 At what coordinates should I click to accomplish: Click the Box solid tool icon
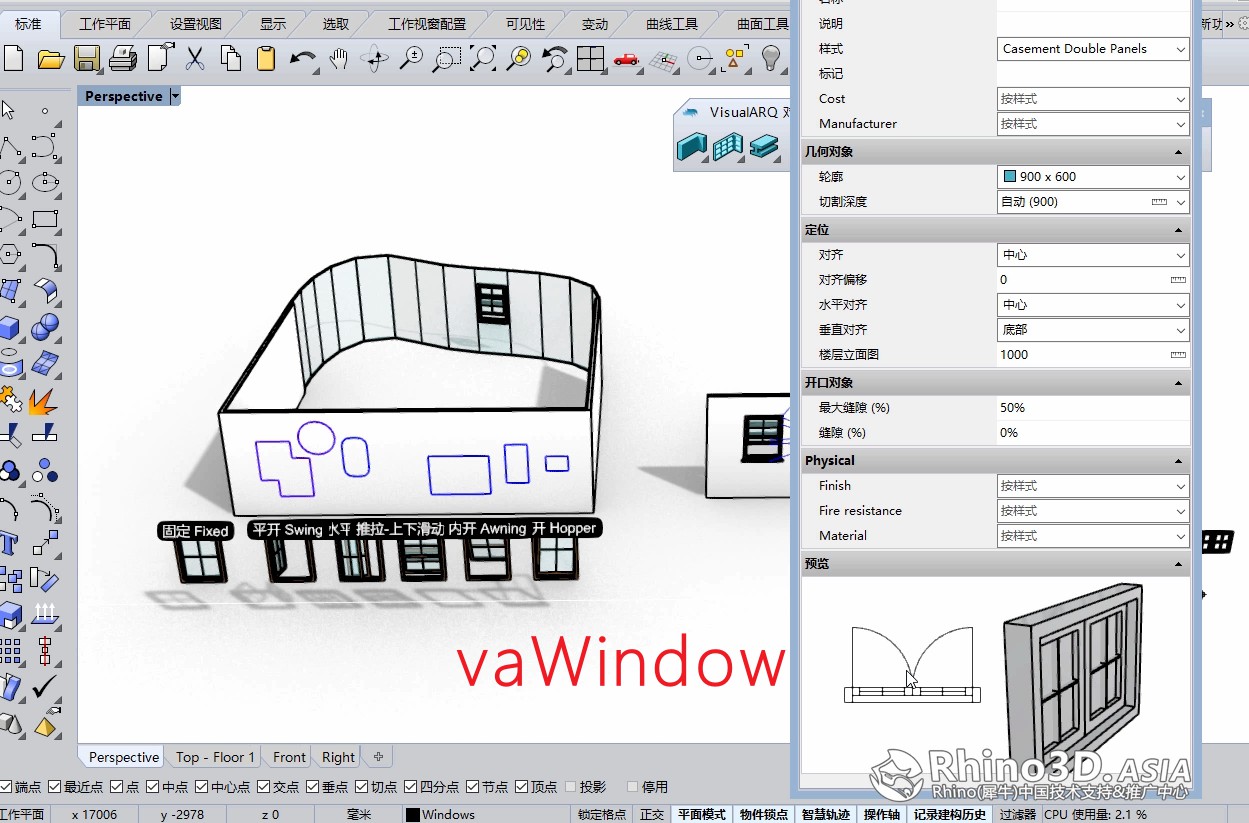pos(10,327)
